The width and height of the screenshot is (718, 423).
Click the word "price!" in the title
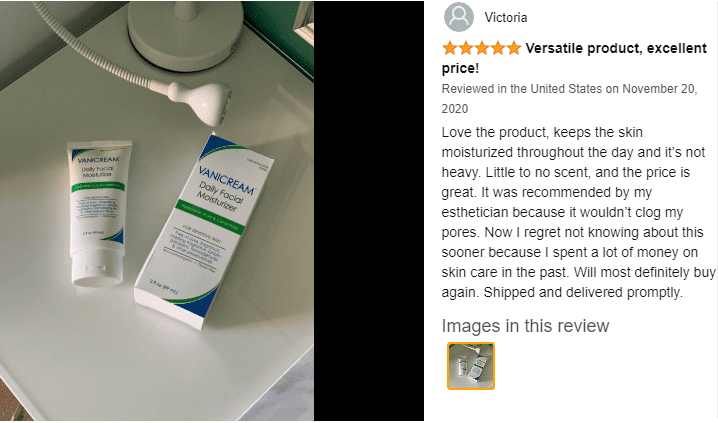[460, 69]
